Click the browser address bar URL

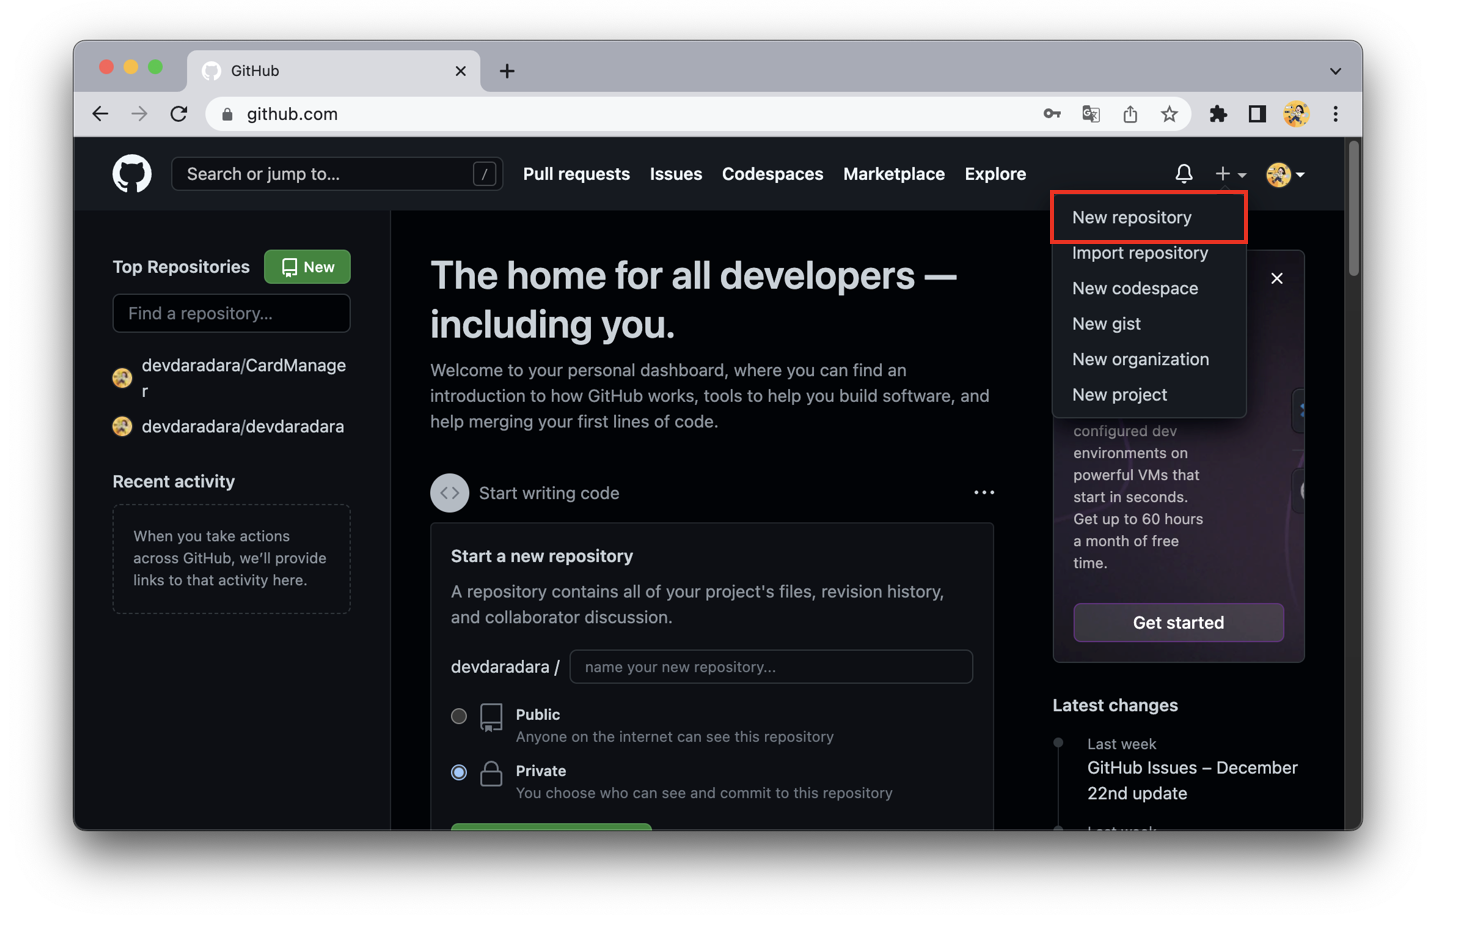pyautogui.click(x=292, y=114)
